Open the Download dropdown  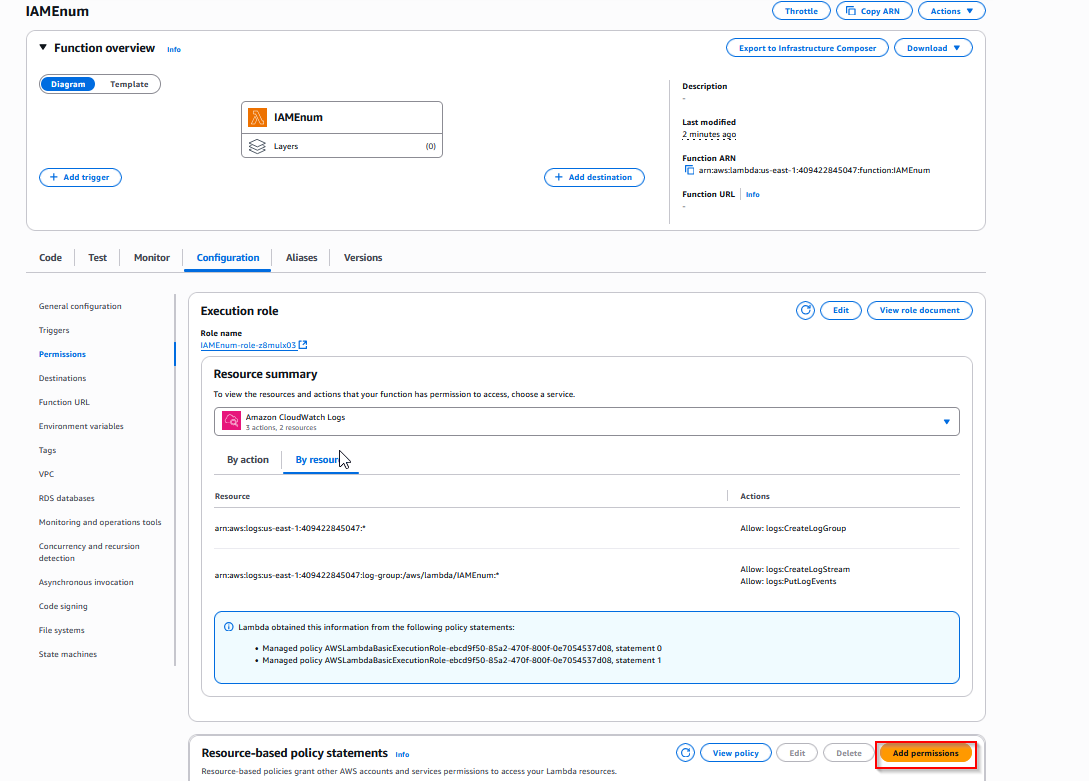[x=933, y=48]
